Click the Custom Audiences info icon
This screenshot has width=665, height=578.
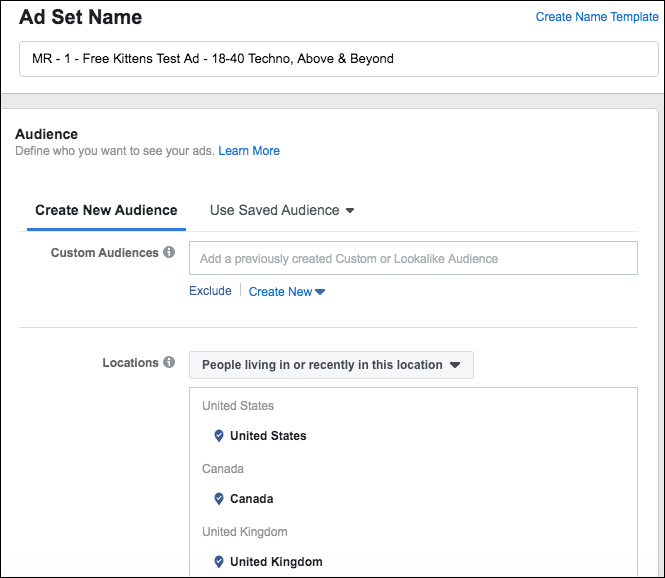coord(169,252)
